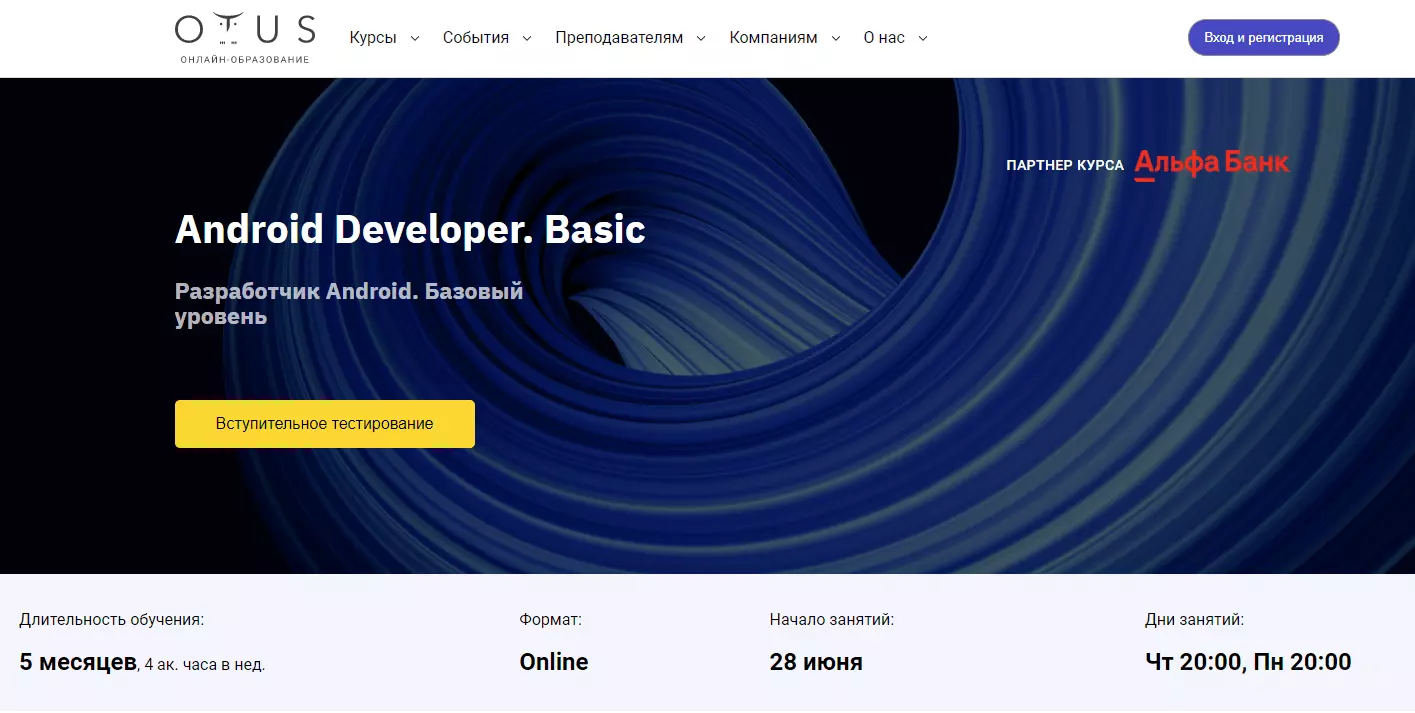Open the OTUS logo home link

[245, 38]
